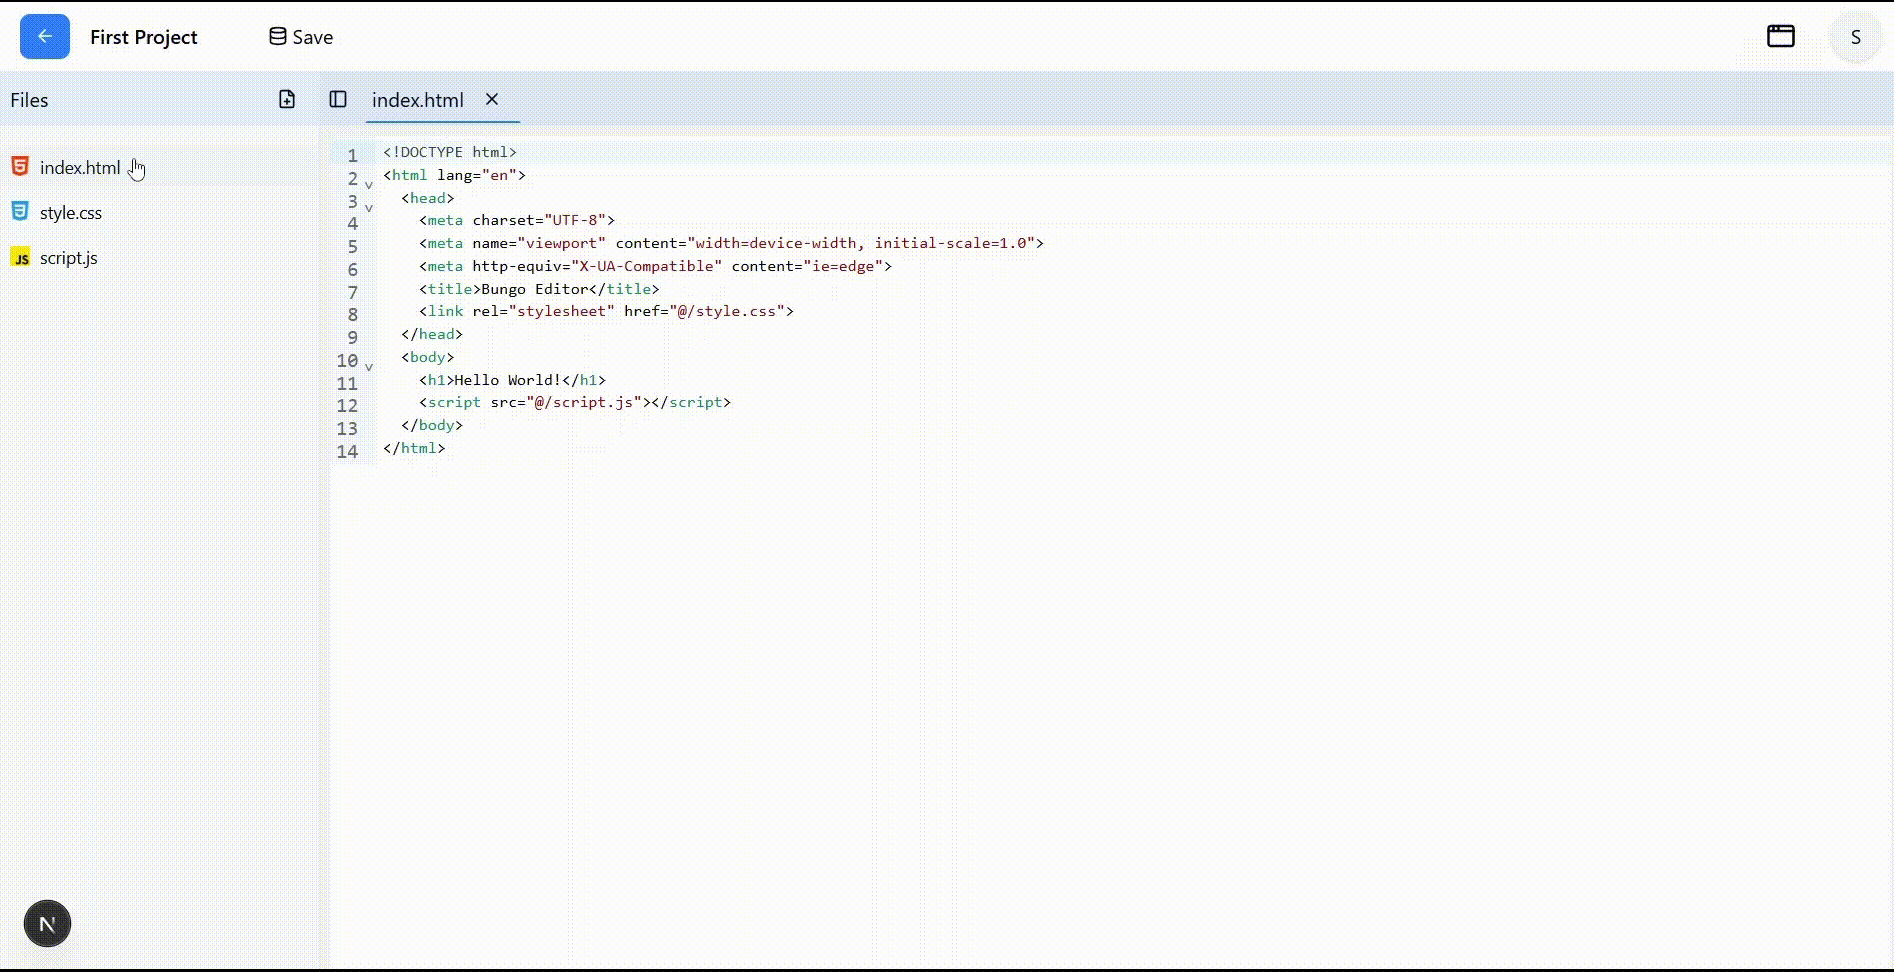Click the lang="en" attribute

click(x=477, y=175)
